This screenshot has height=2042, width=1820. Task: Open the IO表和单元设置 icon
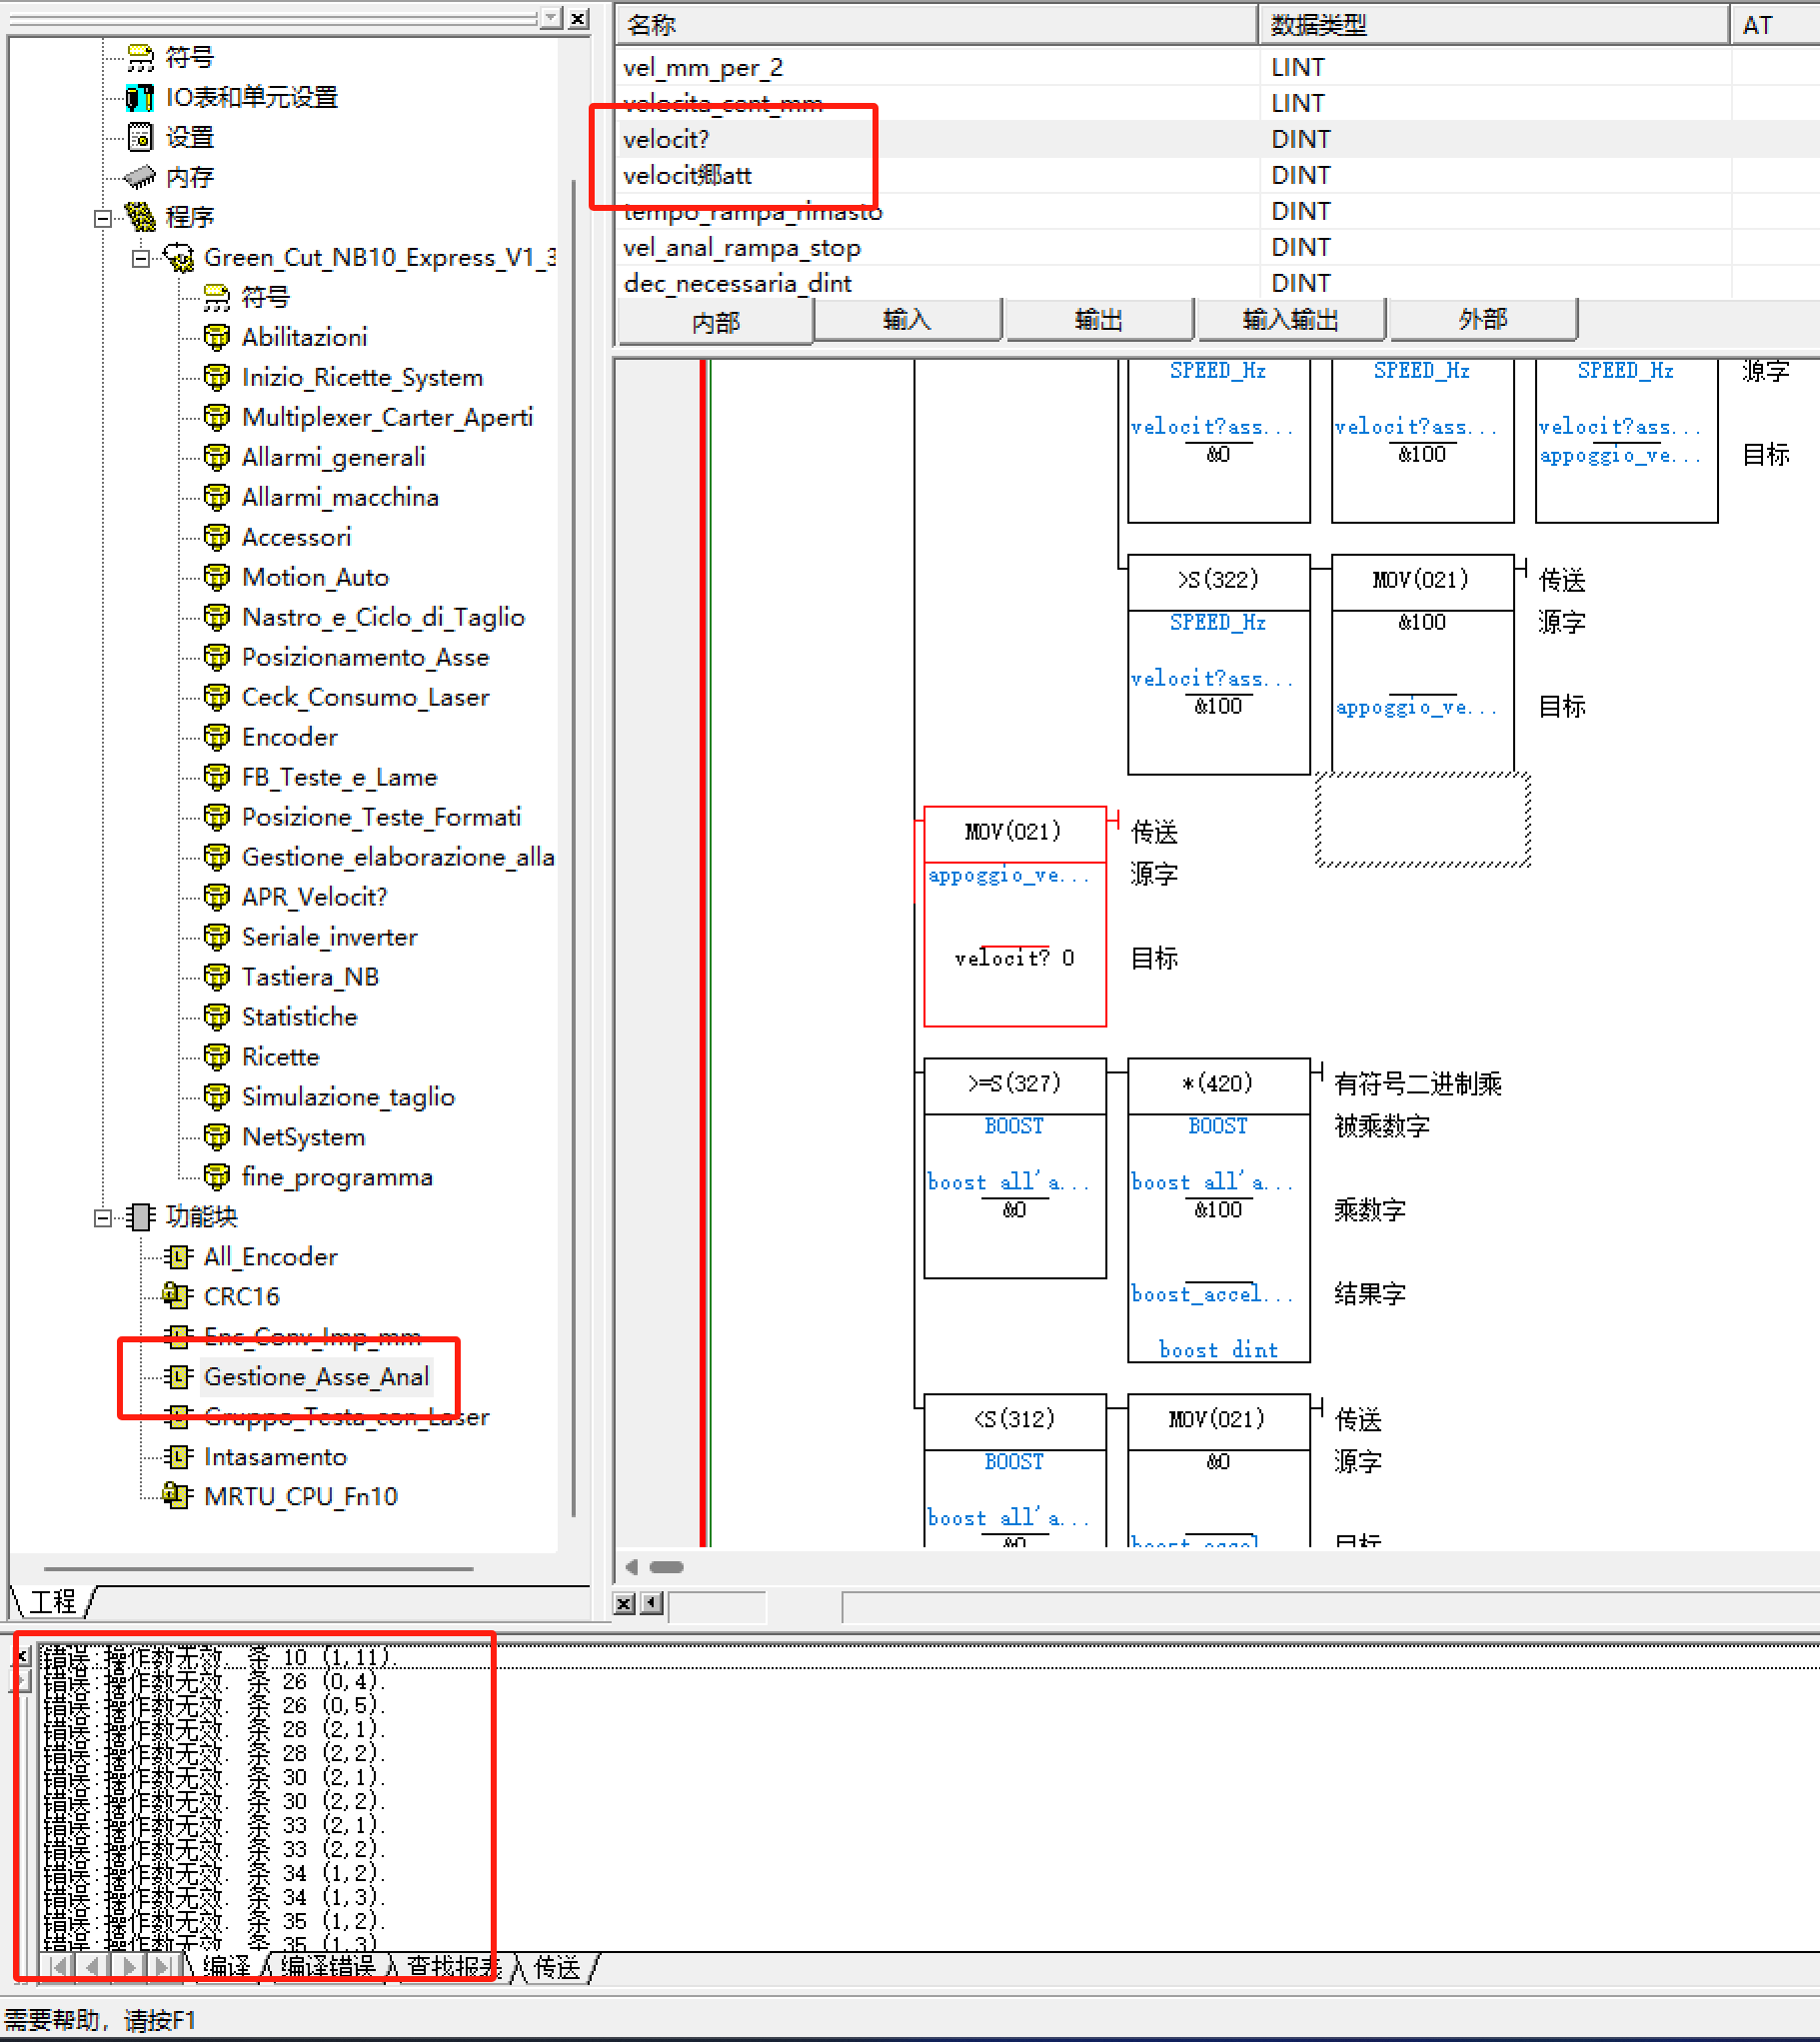(x=139, y=98)
